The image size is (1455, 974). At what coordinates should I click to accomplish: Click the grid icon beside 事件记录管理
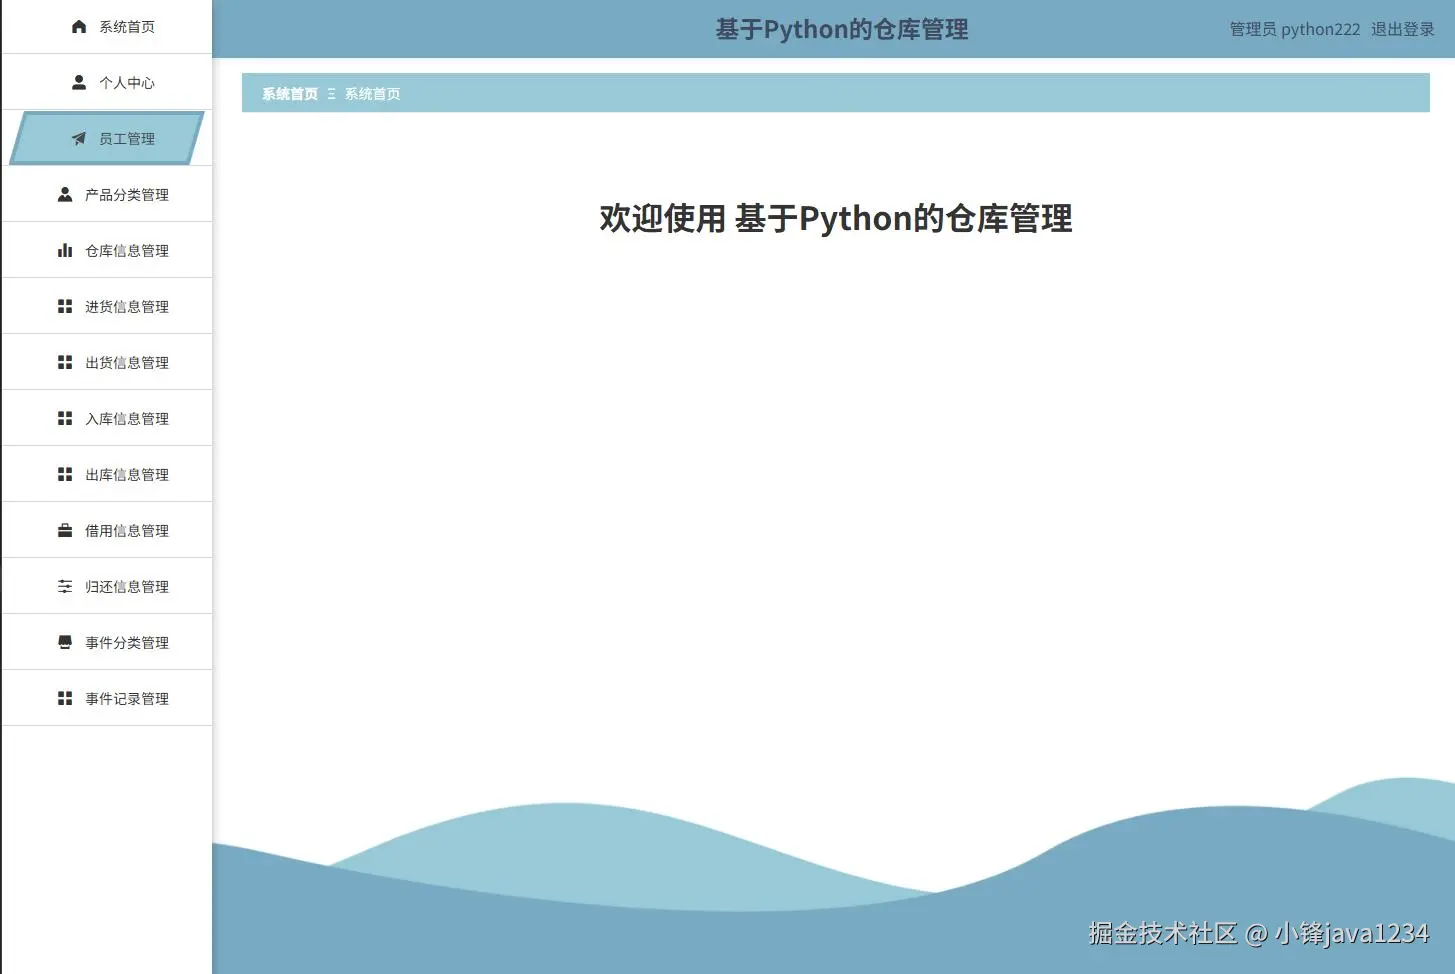pos(65,699)
